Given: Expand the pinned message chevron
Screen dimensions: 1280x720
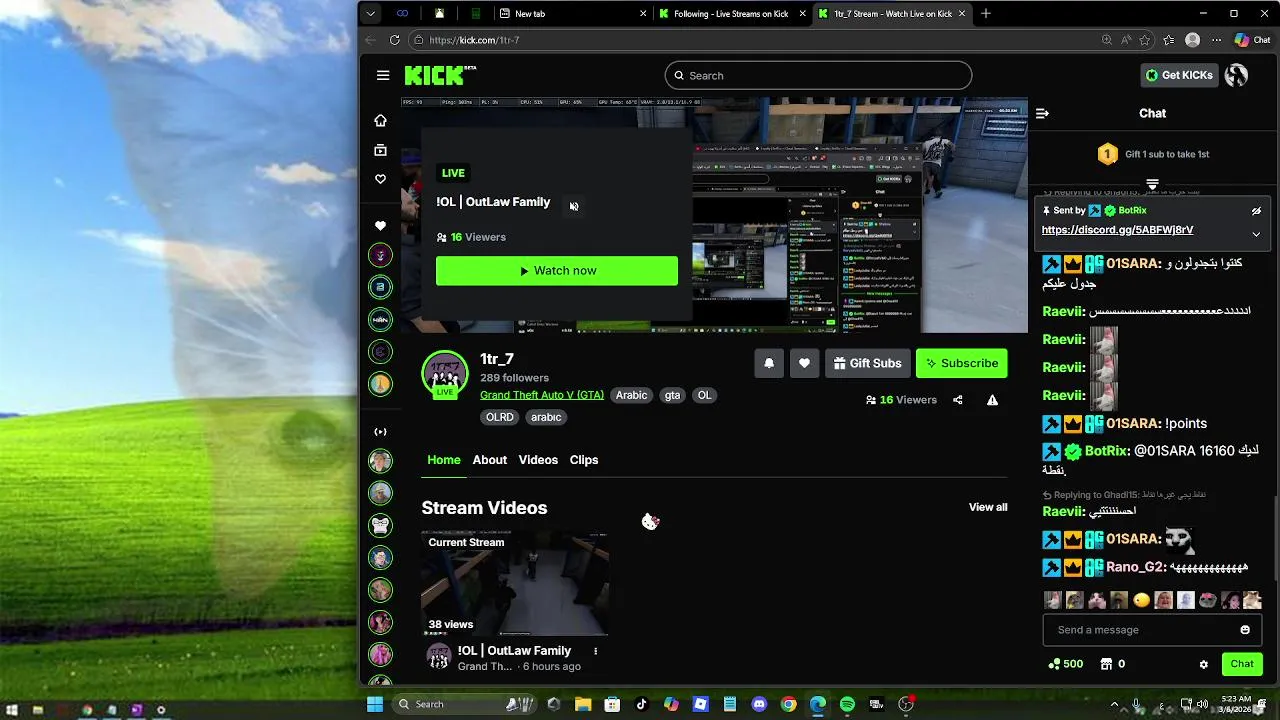Looking at the screenshot, I should click(1256, 234).
